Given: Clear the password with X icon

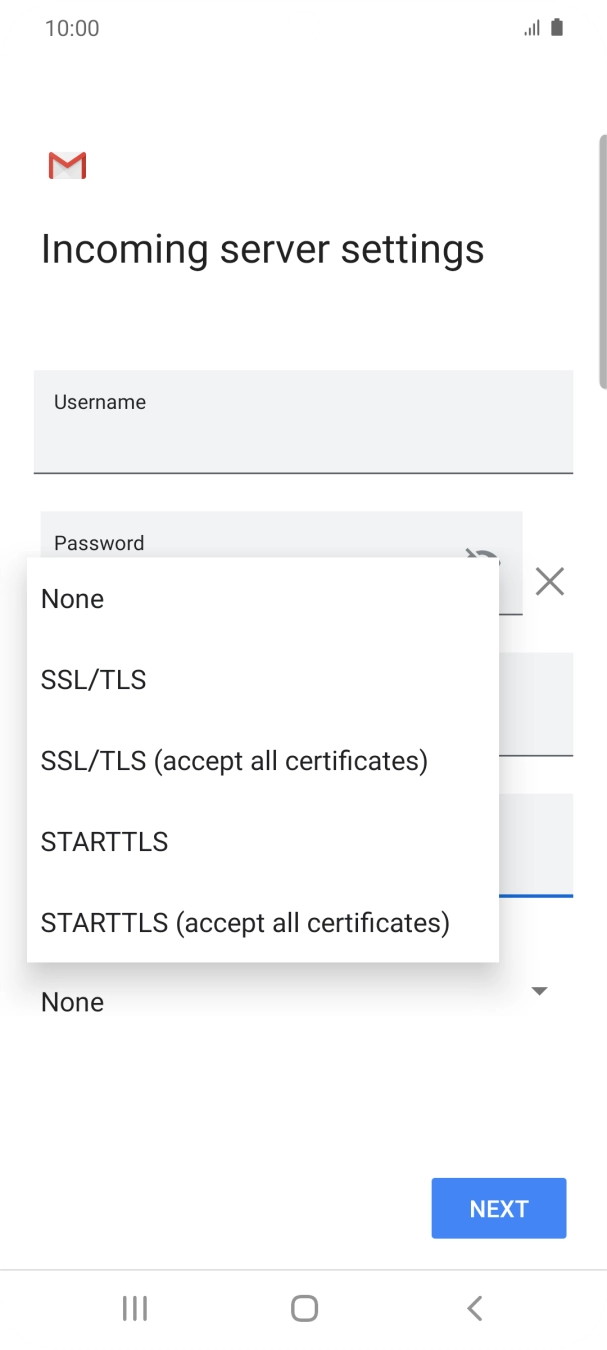Looking at the screenshot, I should [549, 581].
